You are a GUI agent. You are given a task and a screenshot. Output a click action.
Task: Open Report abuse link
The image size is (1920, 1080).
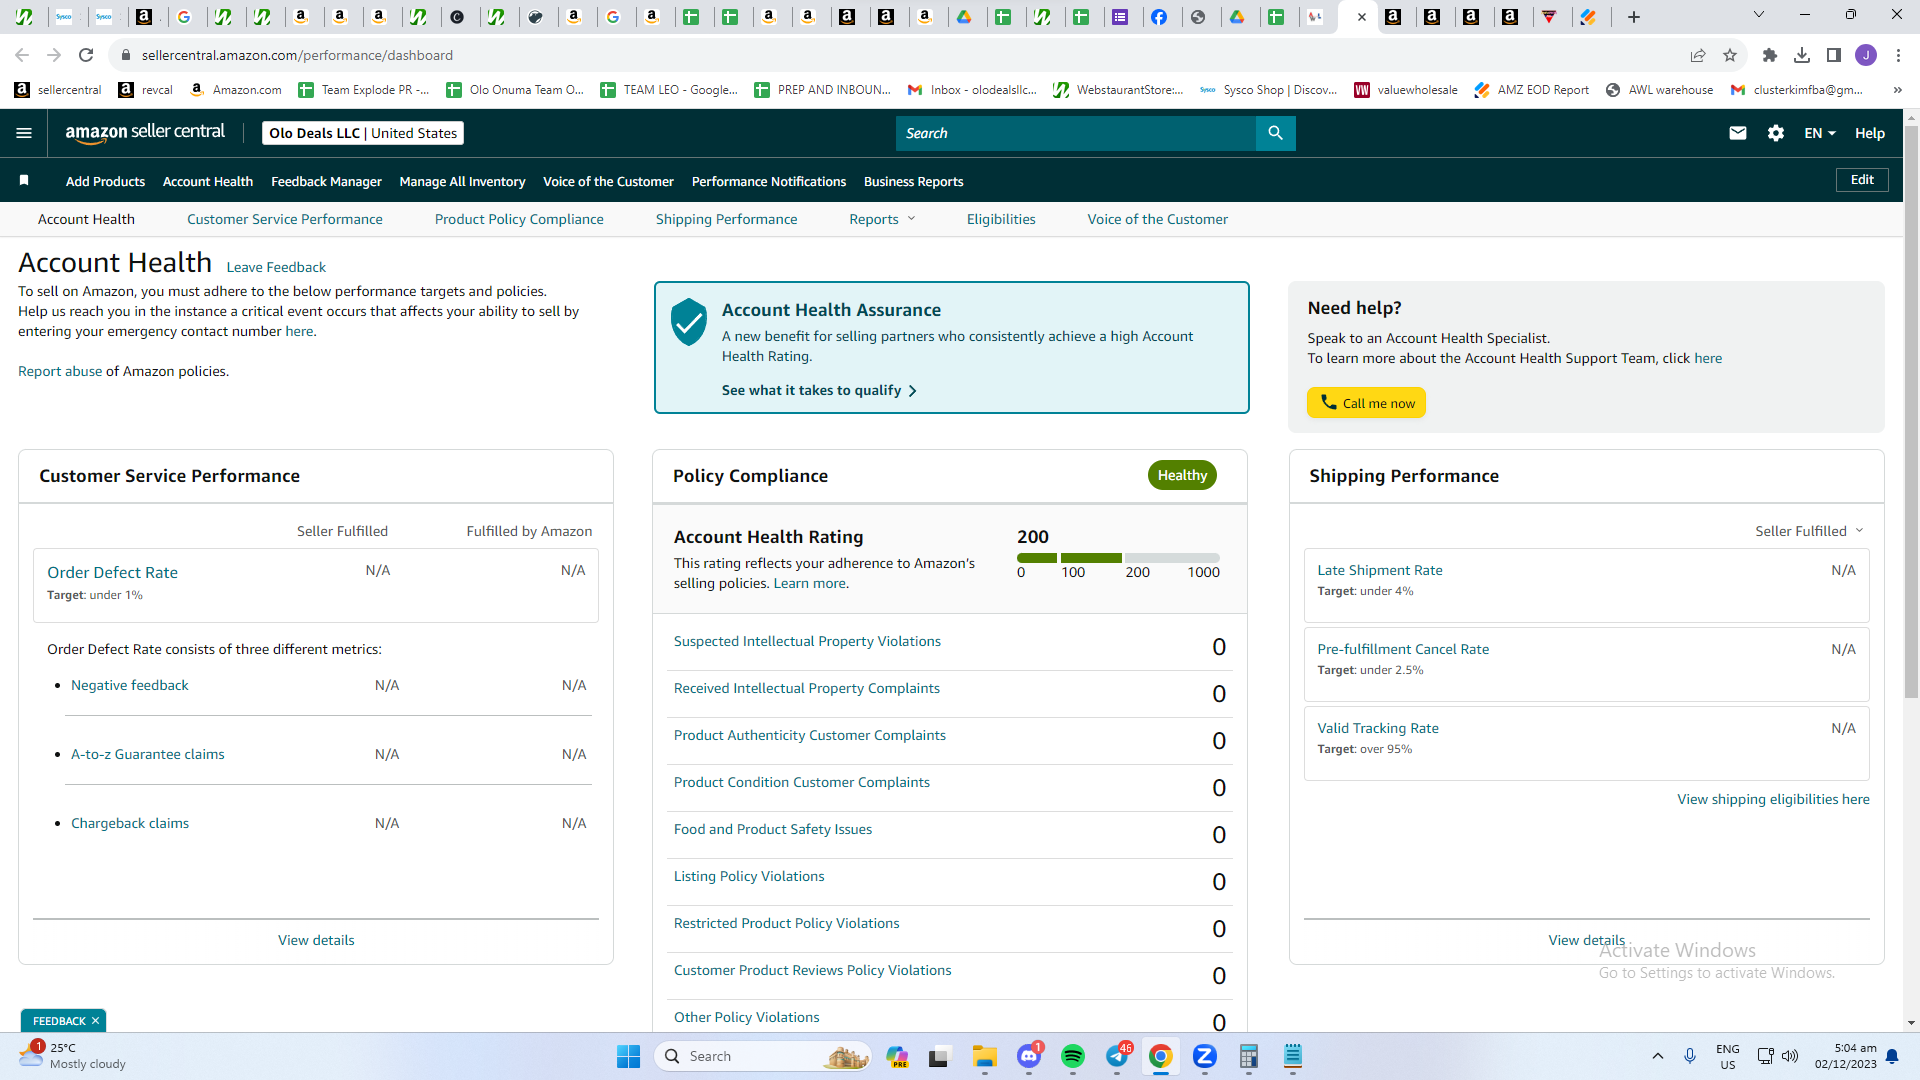(60, 371)
